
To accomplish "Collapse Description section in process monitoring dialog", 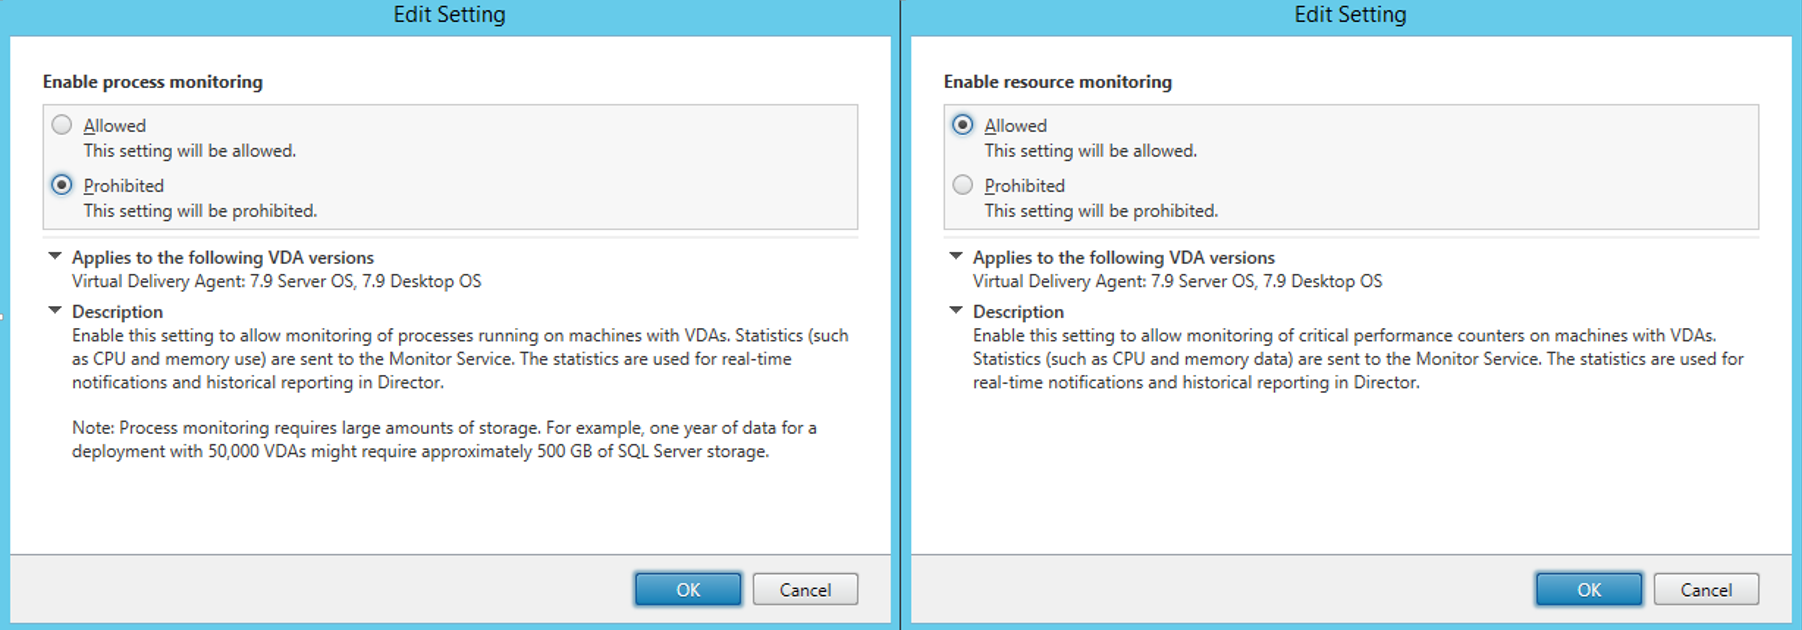I will tap(55, 311).
